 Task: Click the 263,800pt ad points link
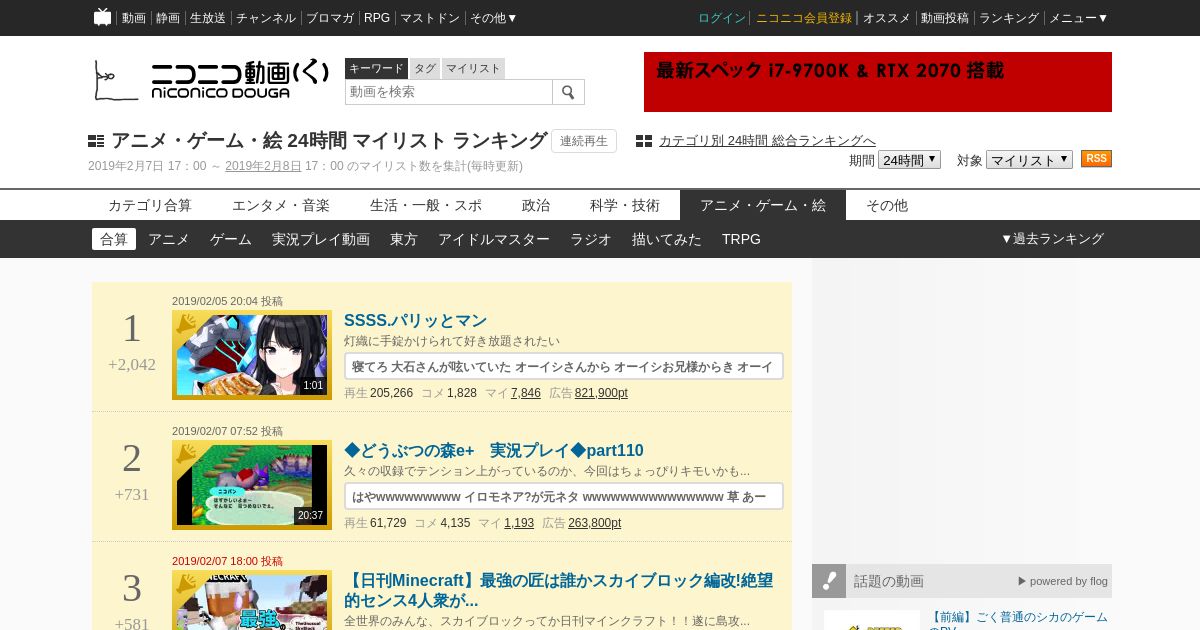594,523
